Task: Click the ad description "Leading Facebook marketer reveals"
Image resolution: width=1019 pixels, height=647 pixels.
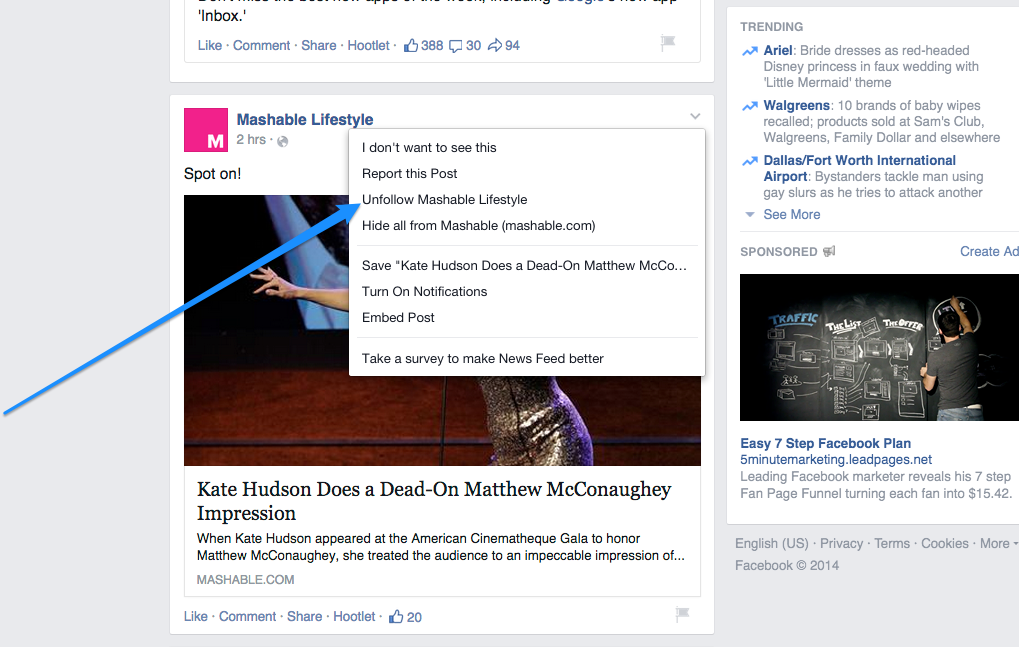Action: tap(875, 485)
